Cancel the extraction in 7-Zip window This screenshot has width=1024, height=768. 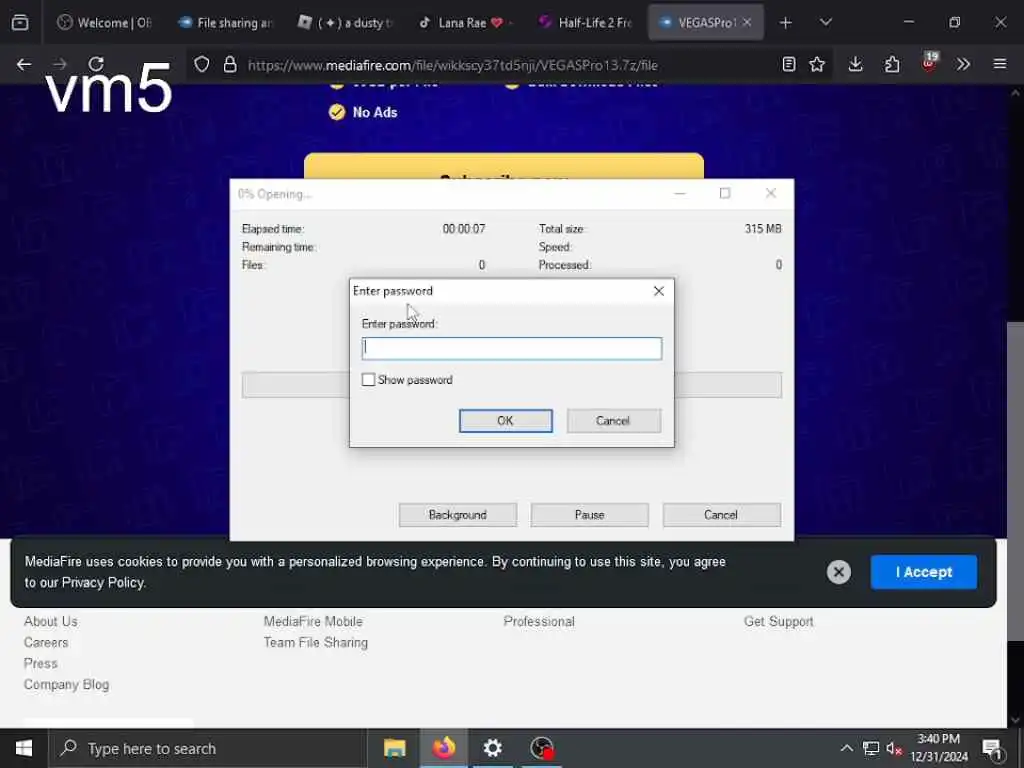click(x=722, y=515)
